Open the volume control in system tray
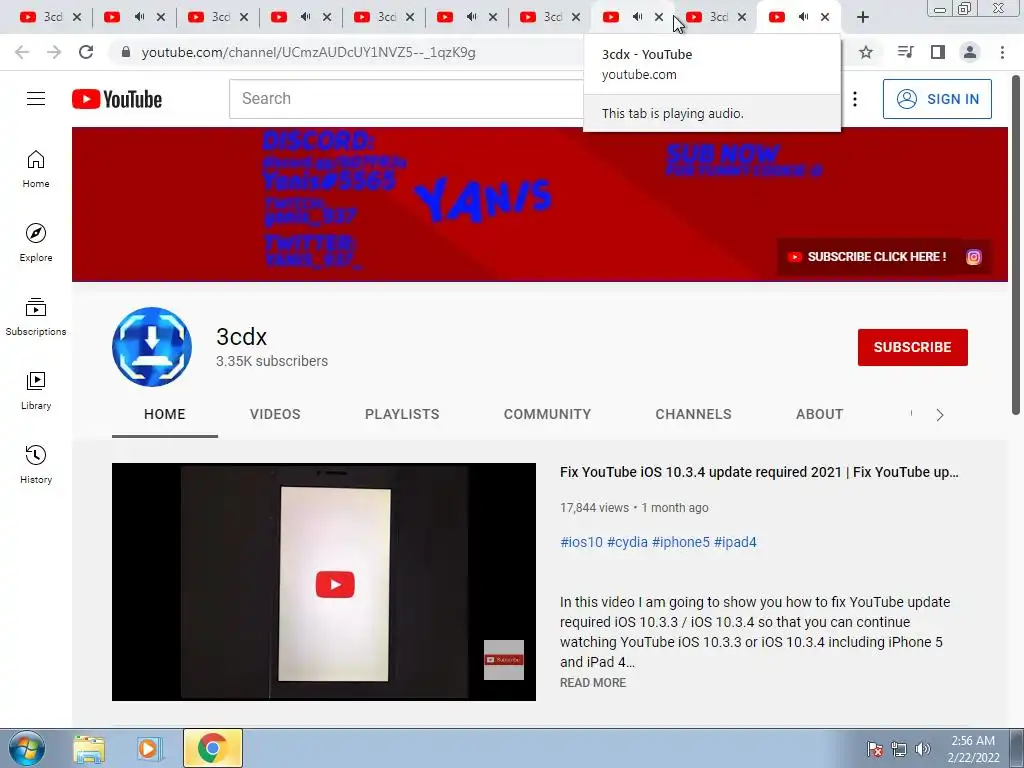The height and width of the screenshot is (768, 1024). coord(923,749)
